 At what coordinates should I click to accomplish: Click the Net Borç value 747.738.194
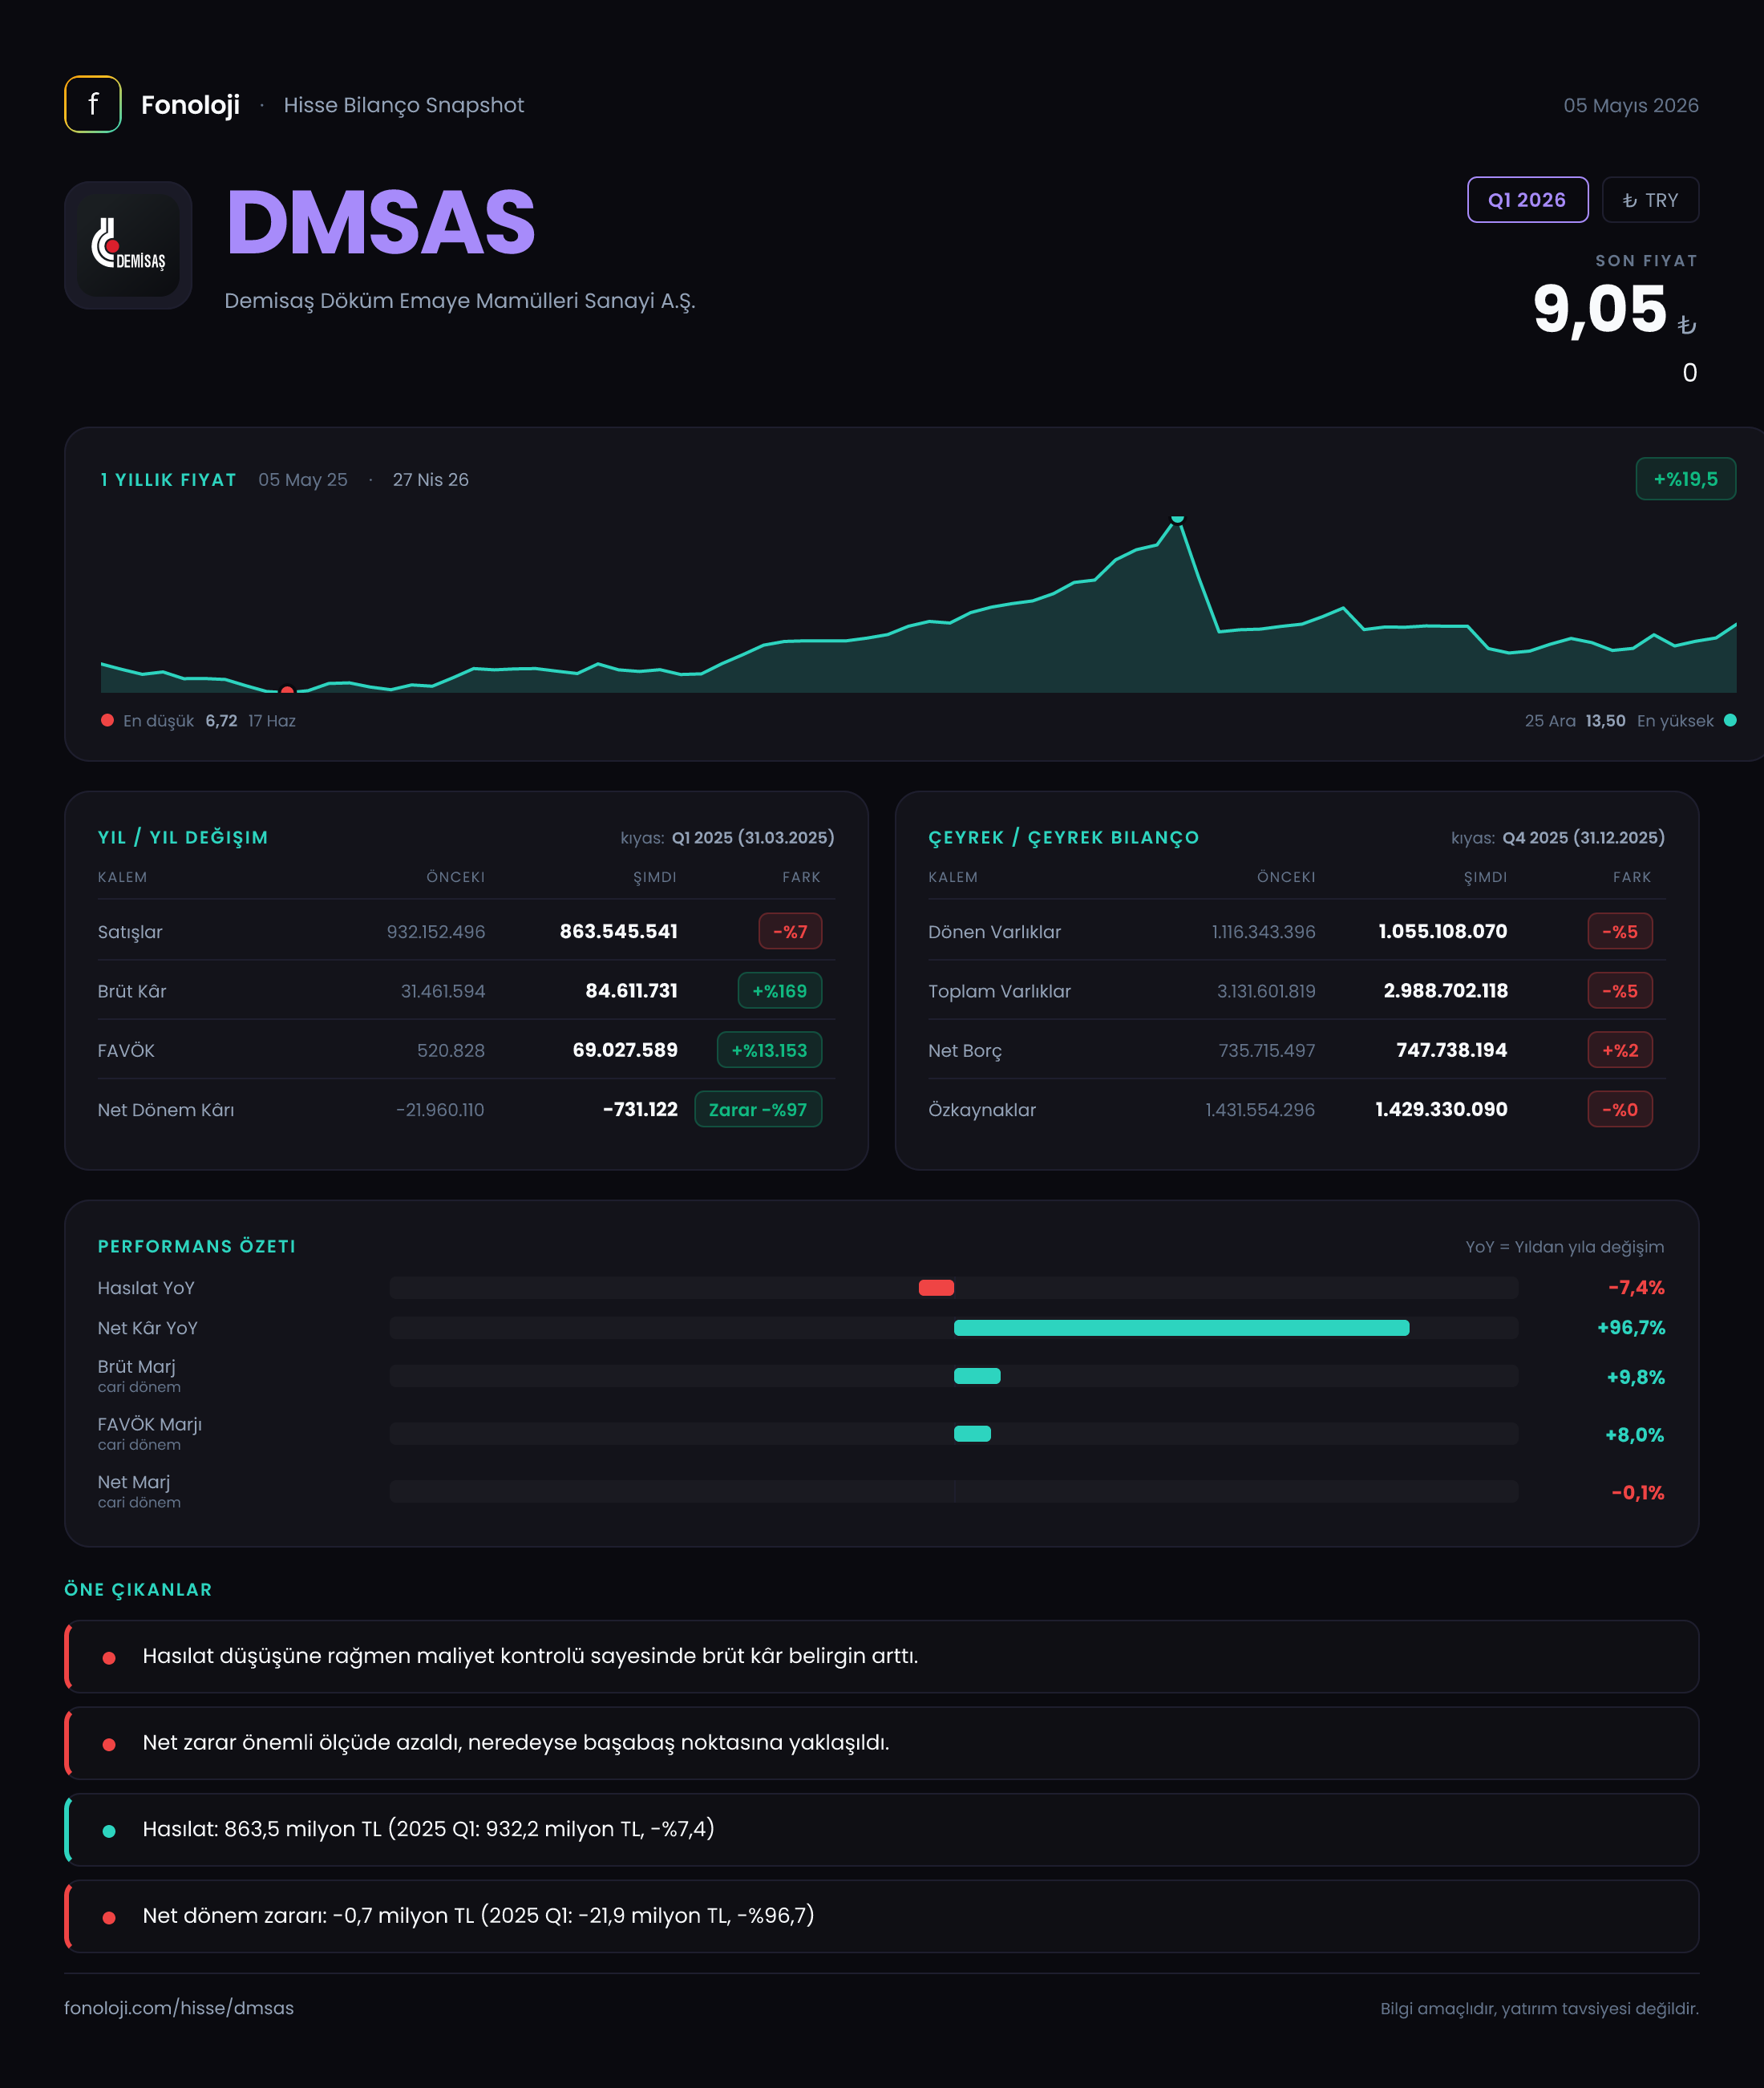point(1451,1050)
